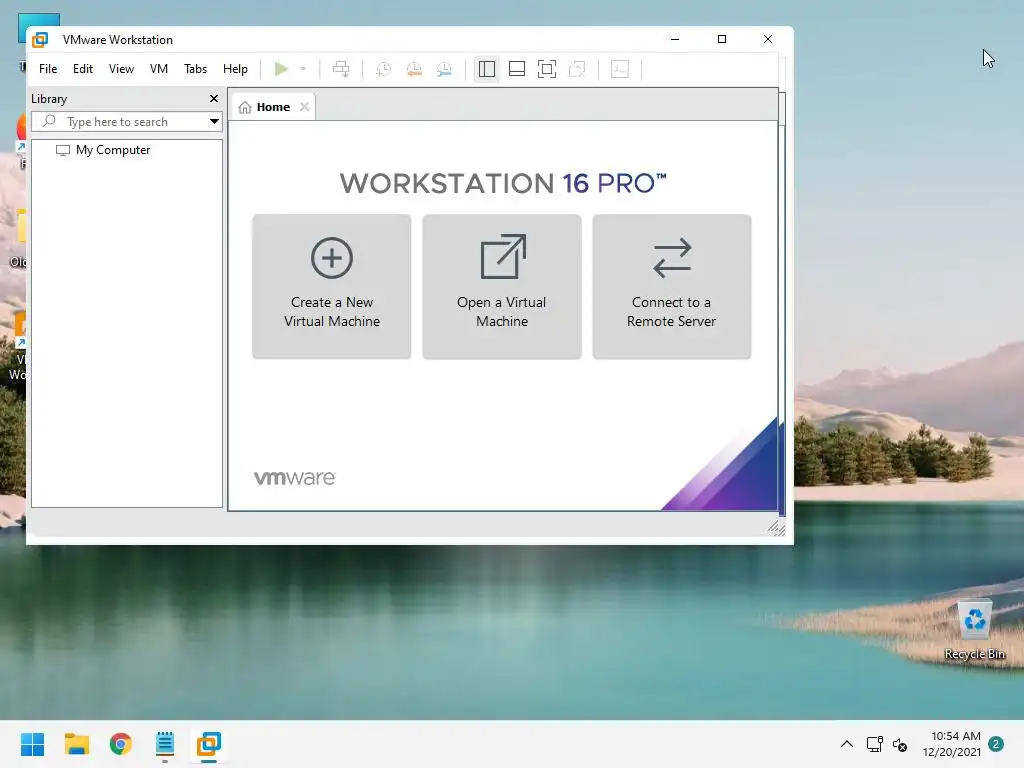Open the notification count badge
This screenshot has height=768, width=1024.
(x=996, y=744)
